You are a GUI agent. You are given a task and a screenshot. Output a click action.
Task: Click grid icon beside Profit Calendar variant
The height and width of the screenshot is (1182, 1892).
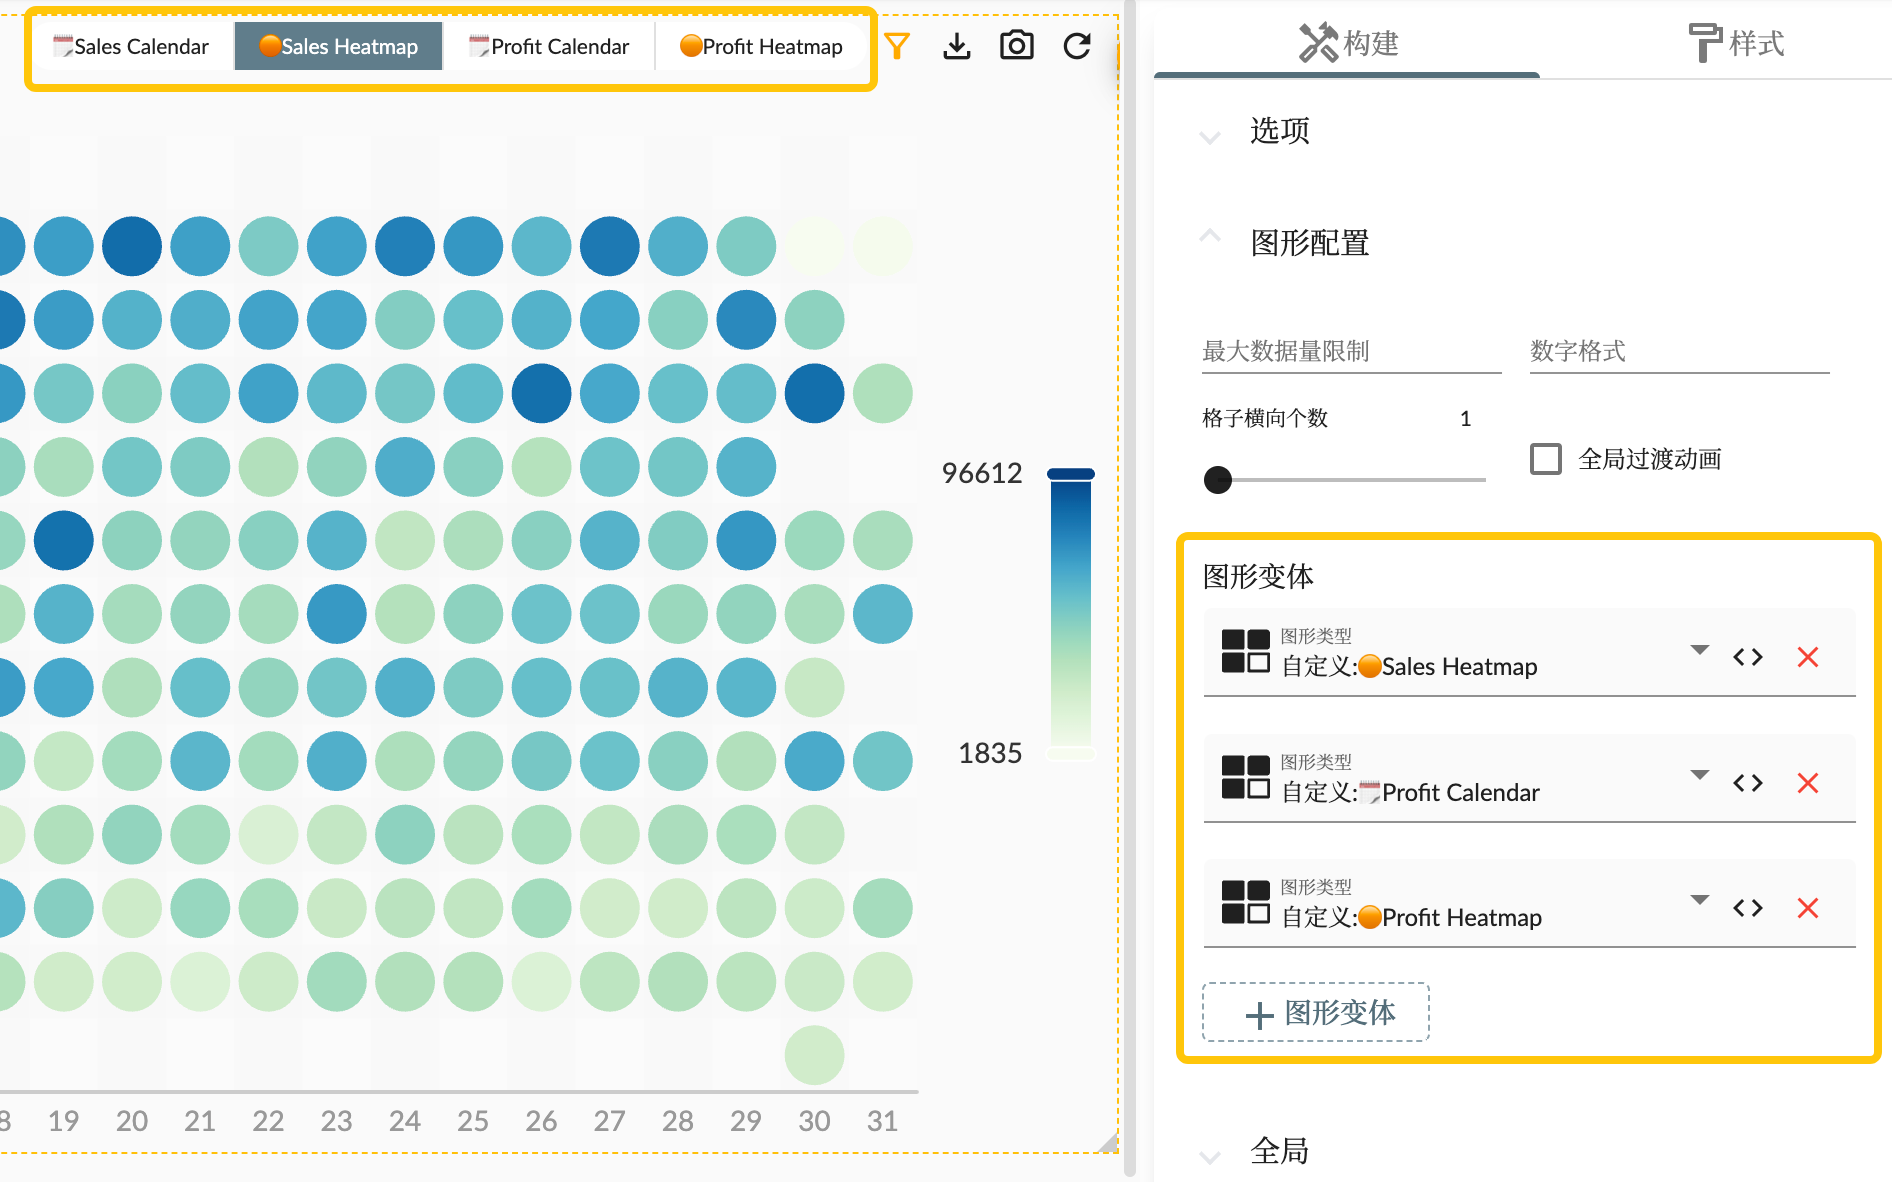tap(1245, 777)
